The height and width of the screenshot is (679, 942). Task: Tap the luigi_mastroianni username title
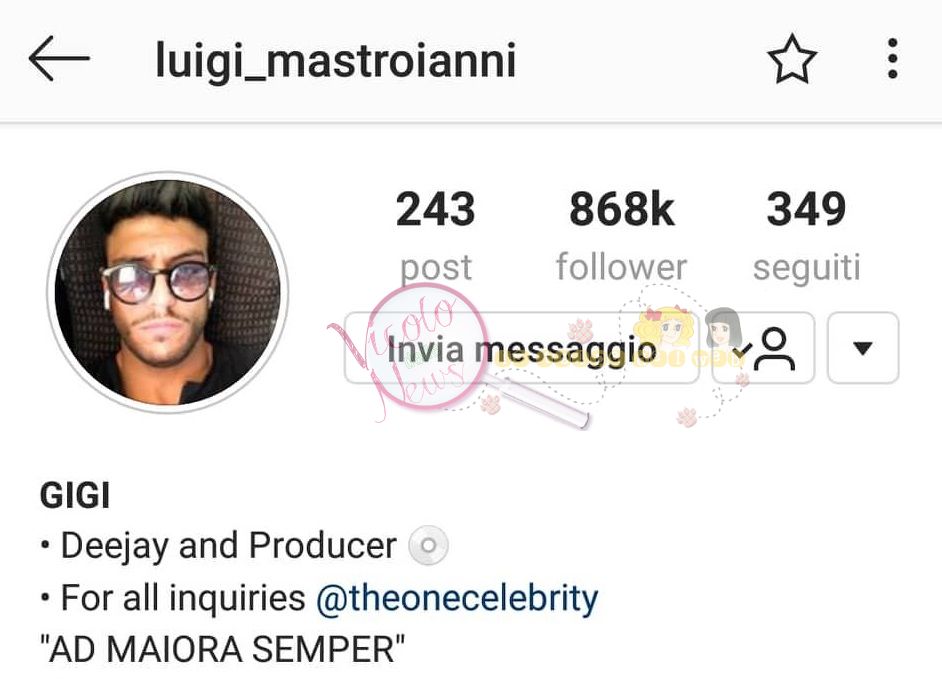pos(336,61)
